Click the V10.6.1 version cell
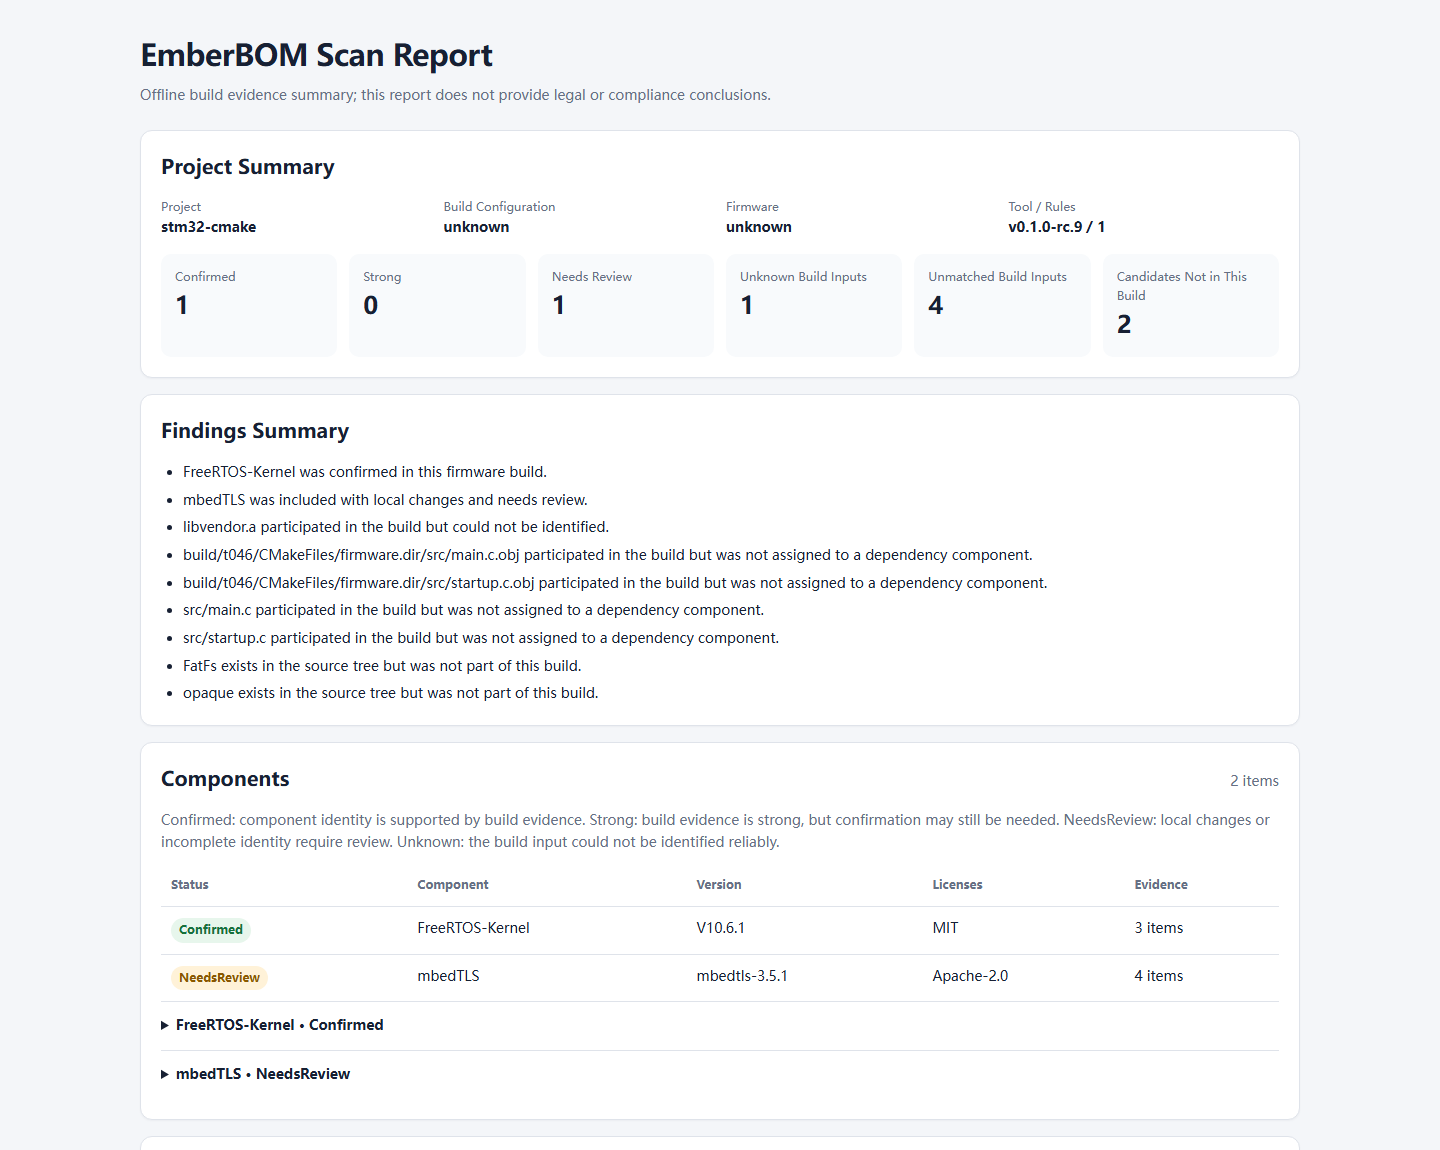The width and height of the screenshot is (1440, 1150). 721,928
